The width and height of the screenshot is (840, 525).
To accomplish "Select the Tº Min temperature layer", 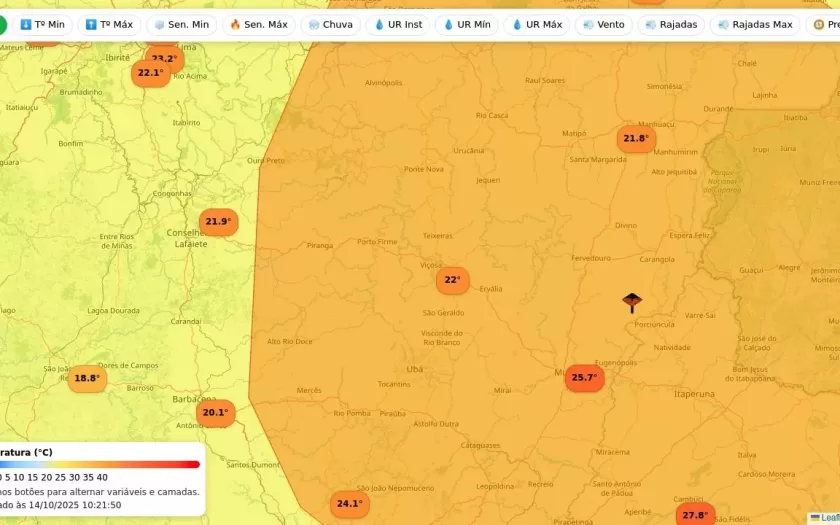I will (x=42, y=24).
